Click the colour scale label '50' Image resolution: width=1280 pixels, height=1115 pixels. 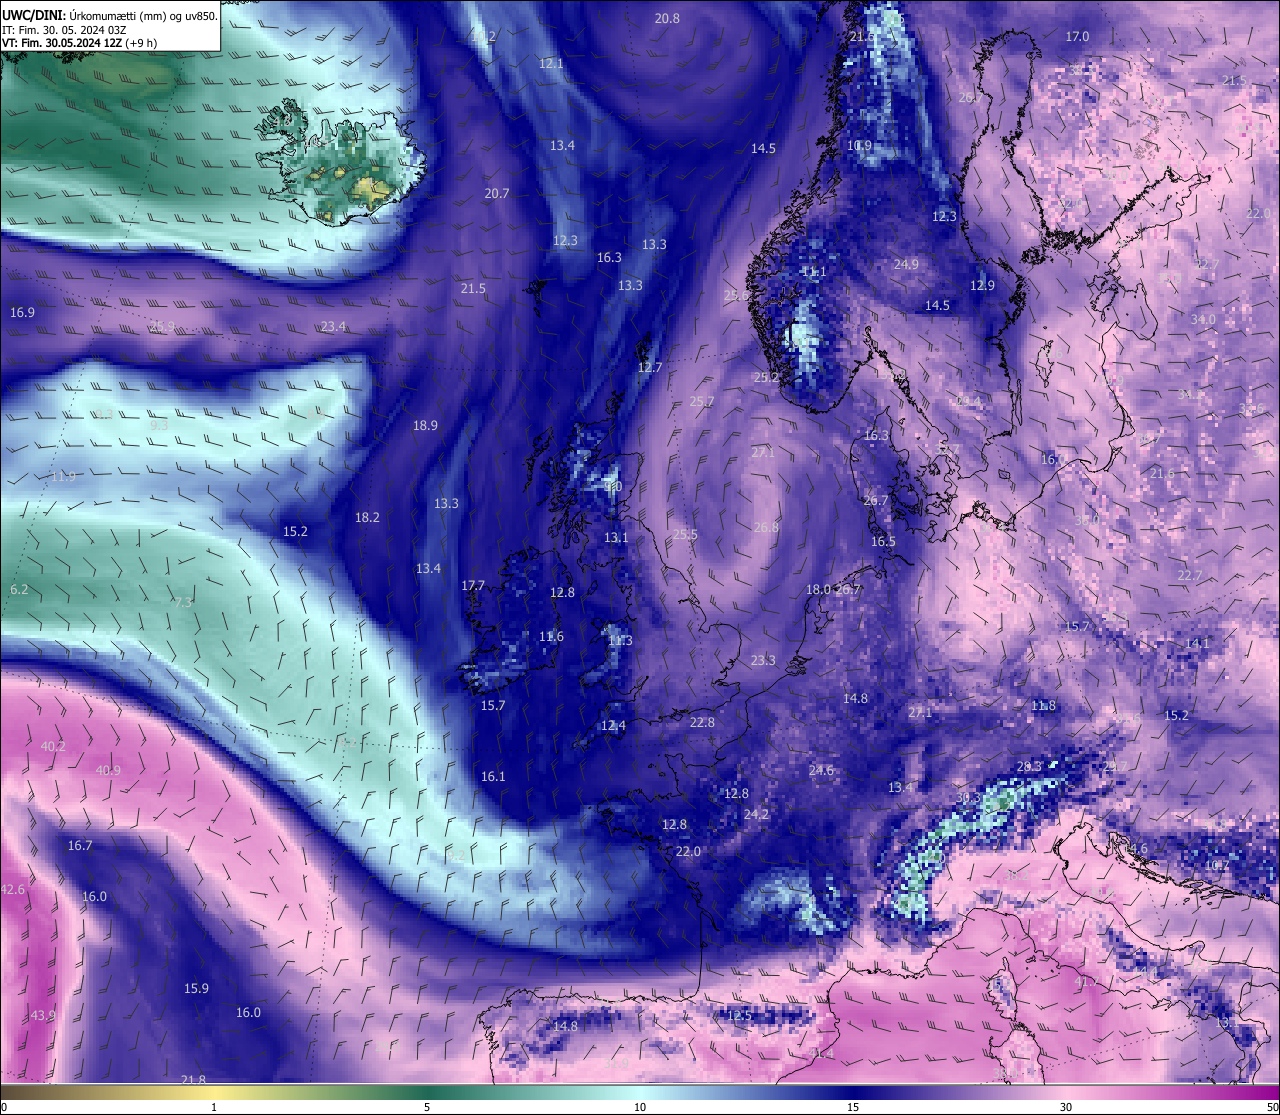(1271, 1107)
